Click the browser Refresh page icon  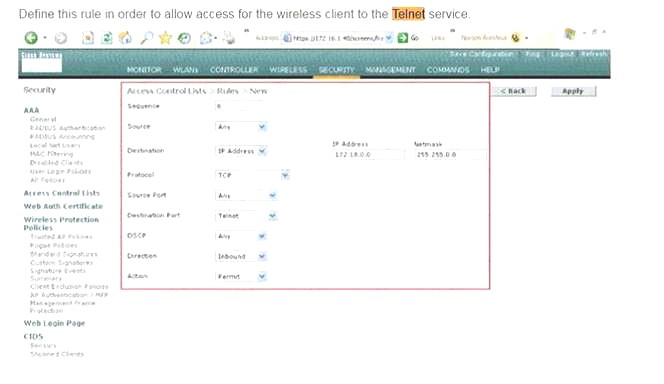point(107,38)
